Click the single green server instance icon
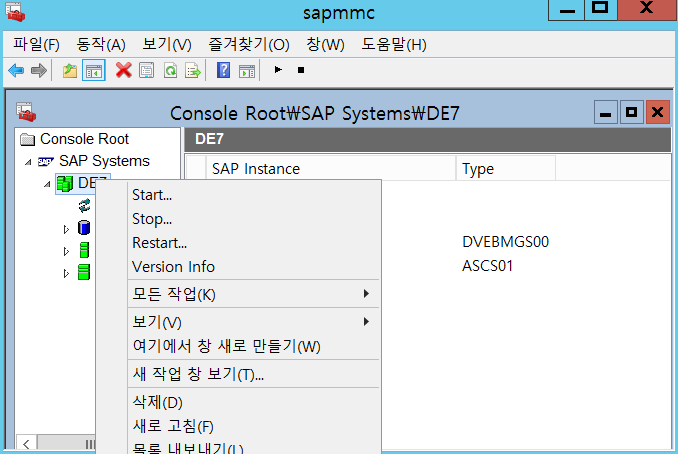This screenshot has width=678, height=454. coord(84,250)
